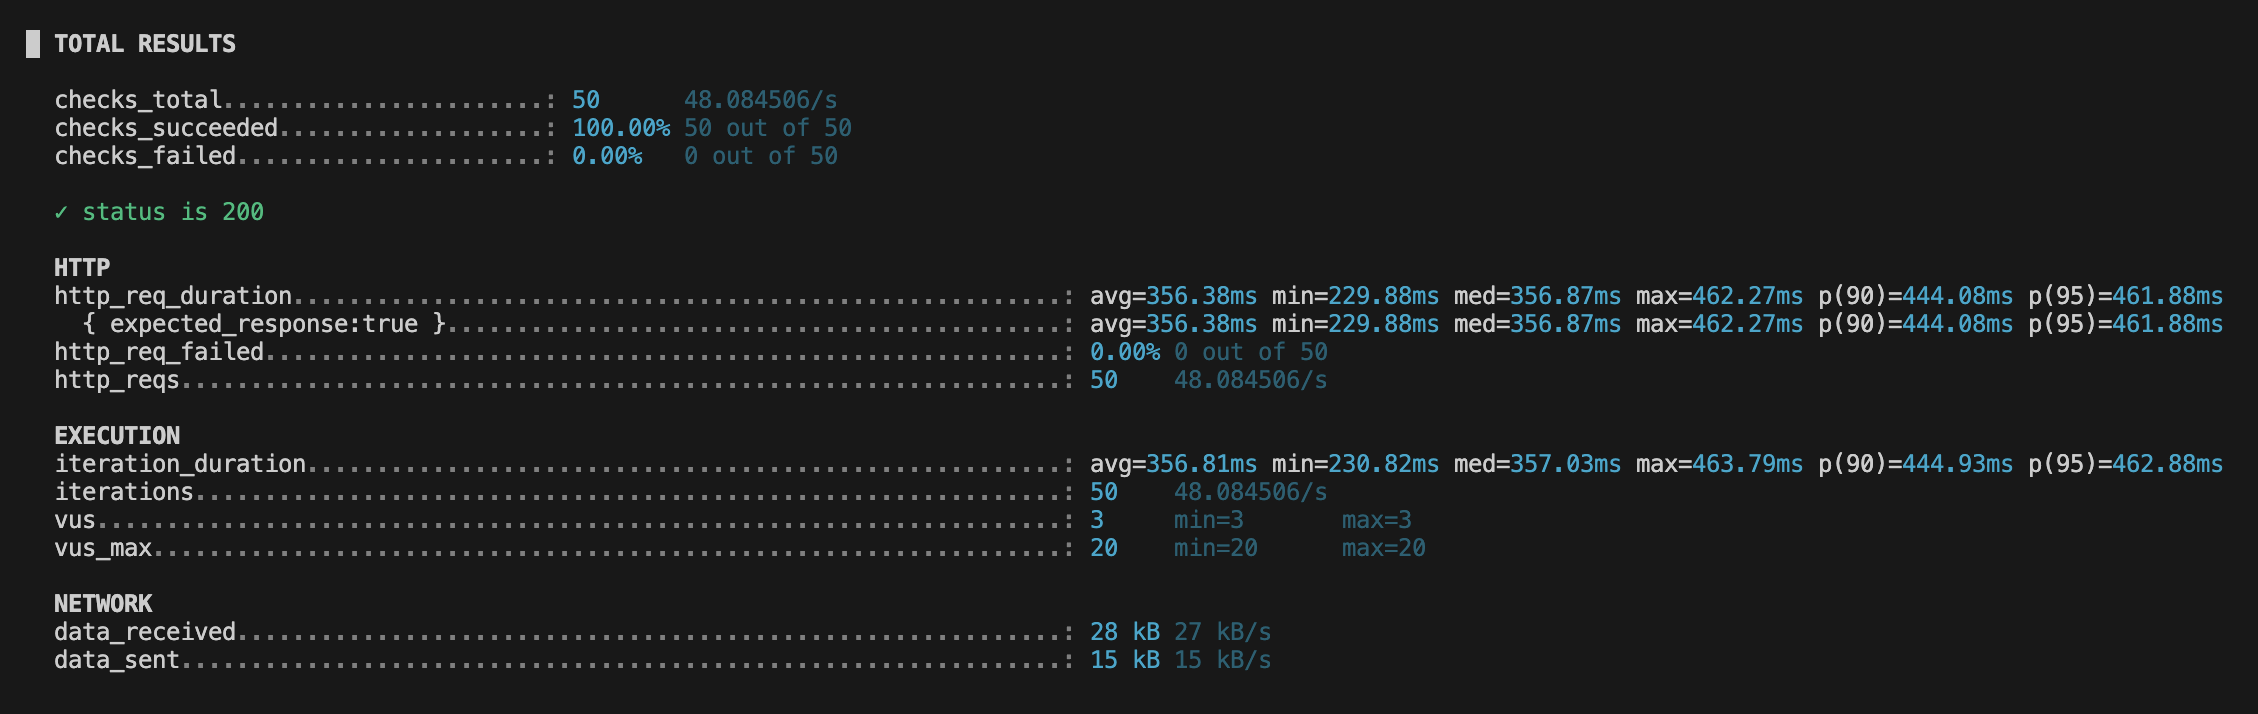Click the vus_max max=20 text
This screenshot has height=714, width=2258.
tap(1384, 548)
